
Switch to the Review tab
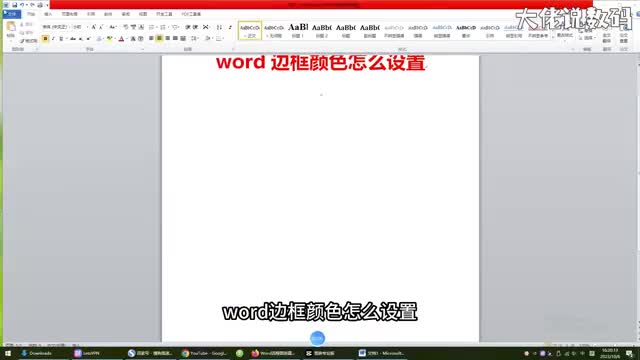126,14
